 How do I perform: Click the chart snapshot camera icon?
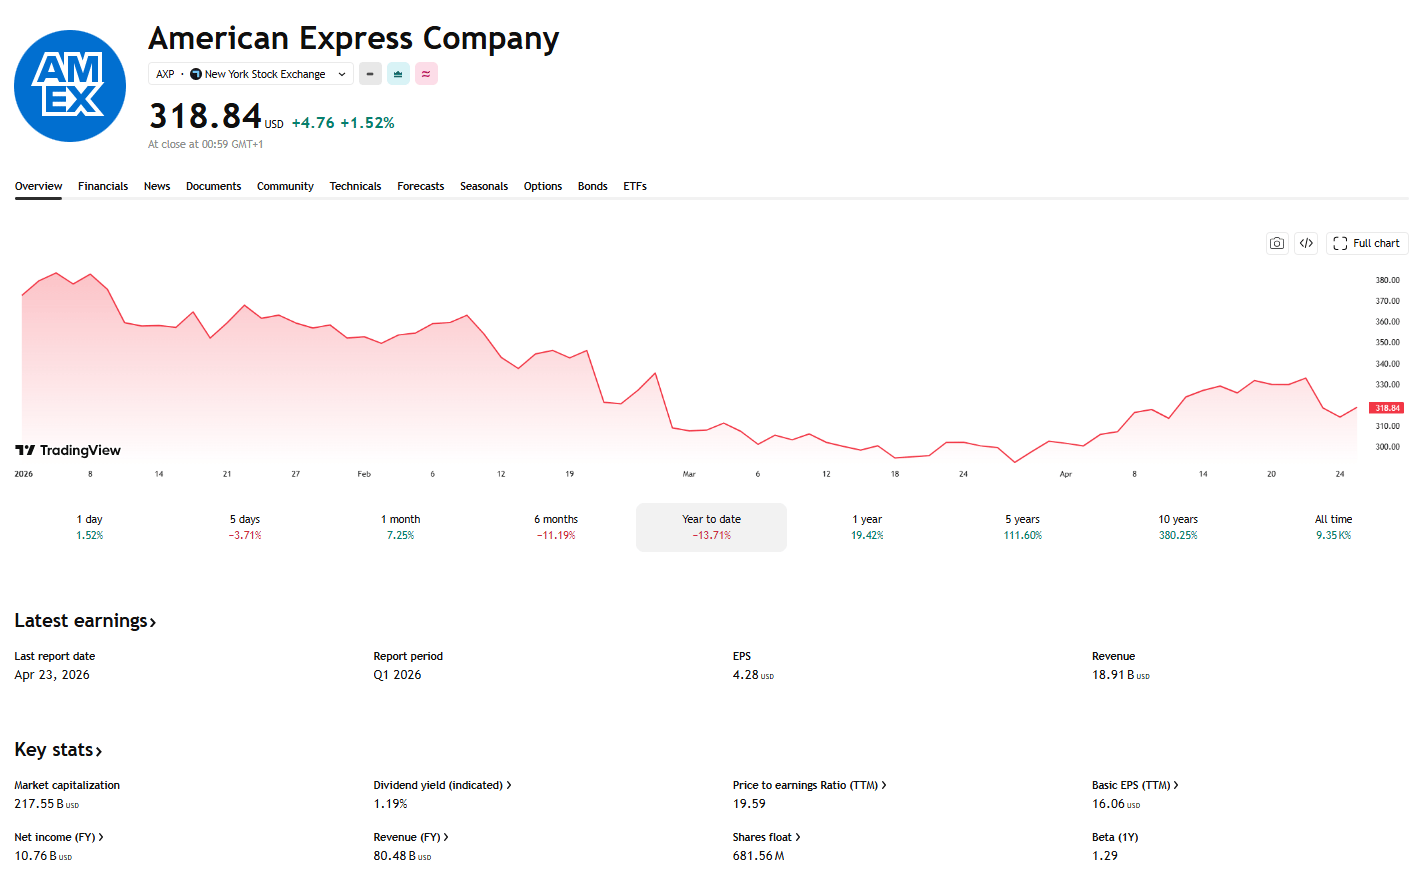1277,243
